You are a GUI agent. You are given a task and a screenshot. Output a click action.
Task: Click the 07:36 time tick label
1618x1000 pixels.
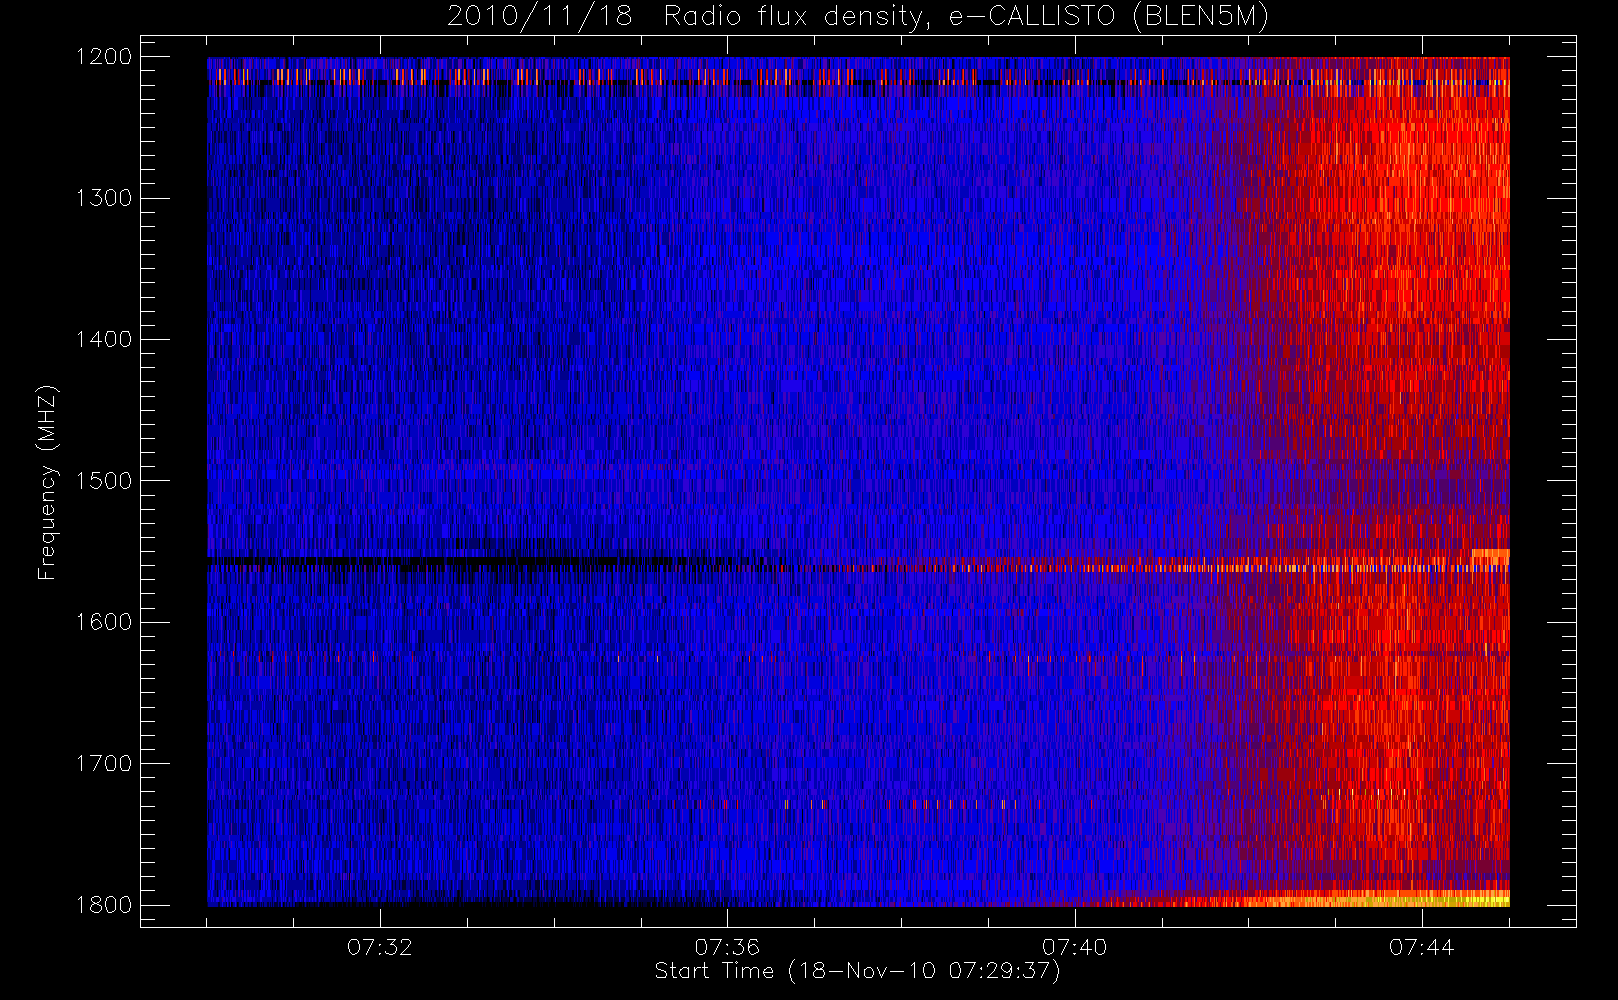[727, 947]
